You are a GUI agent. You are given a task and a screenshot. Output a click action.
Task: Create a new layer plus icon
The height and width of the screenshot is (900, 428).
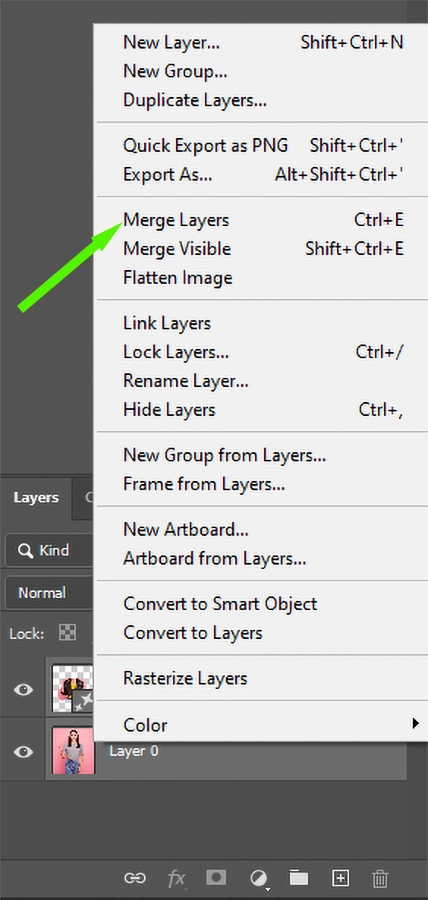click(340, 878)
